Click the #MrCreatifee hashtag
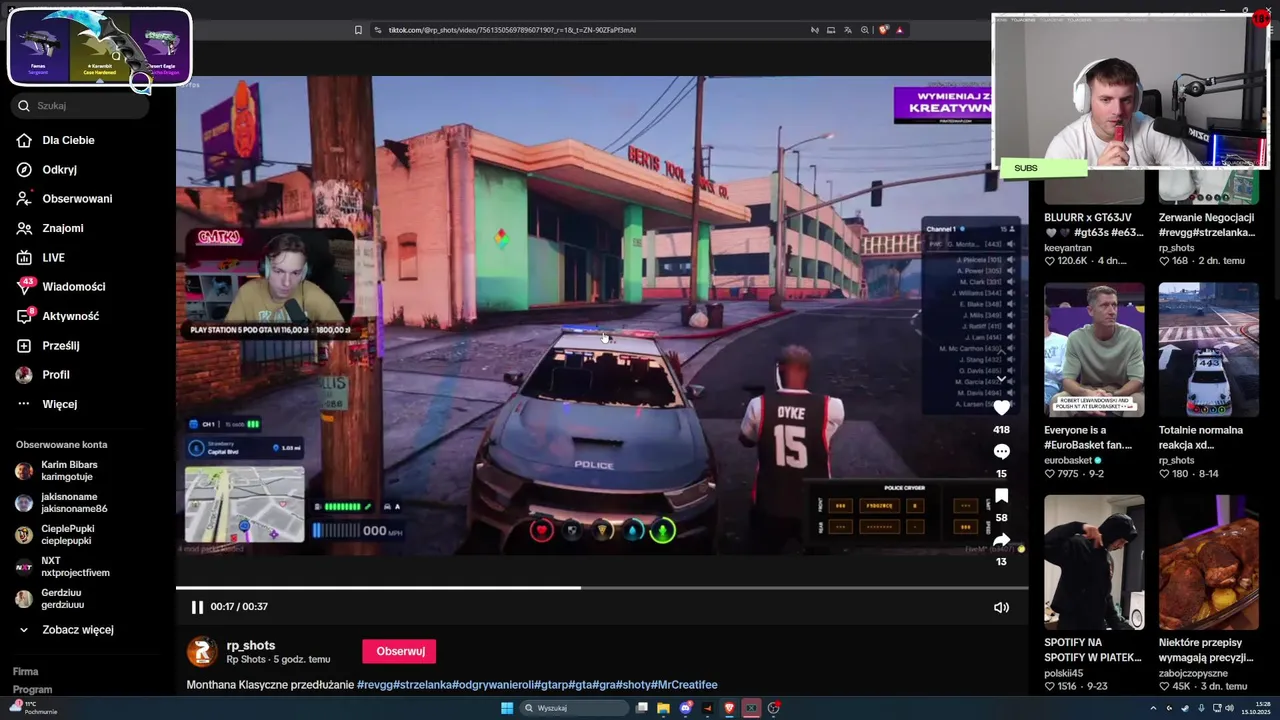The height and width of the screenshot is (720, 1280). pyautogui.click(x=684, y=685)
